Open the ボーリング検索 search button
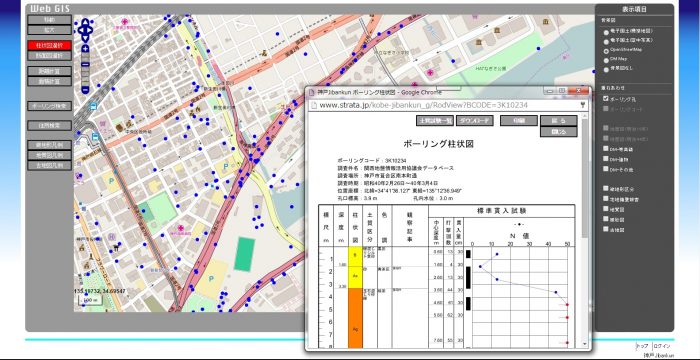Screen dimensions: 700x360 49,106
